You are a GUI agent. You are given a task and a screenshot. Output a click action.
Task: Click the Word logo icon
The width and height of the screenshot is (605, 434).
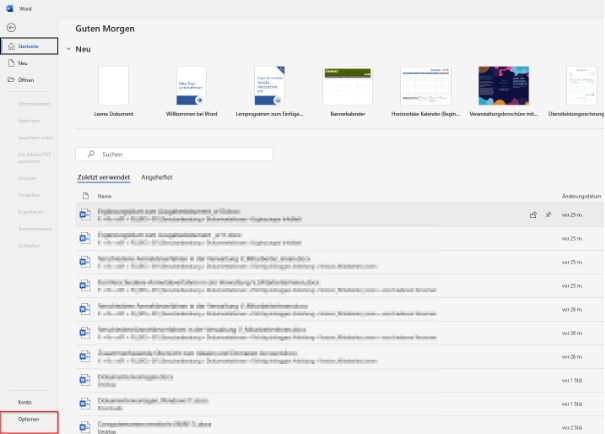(x=9, y=8)
